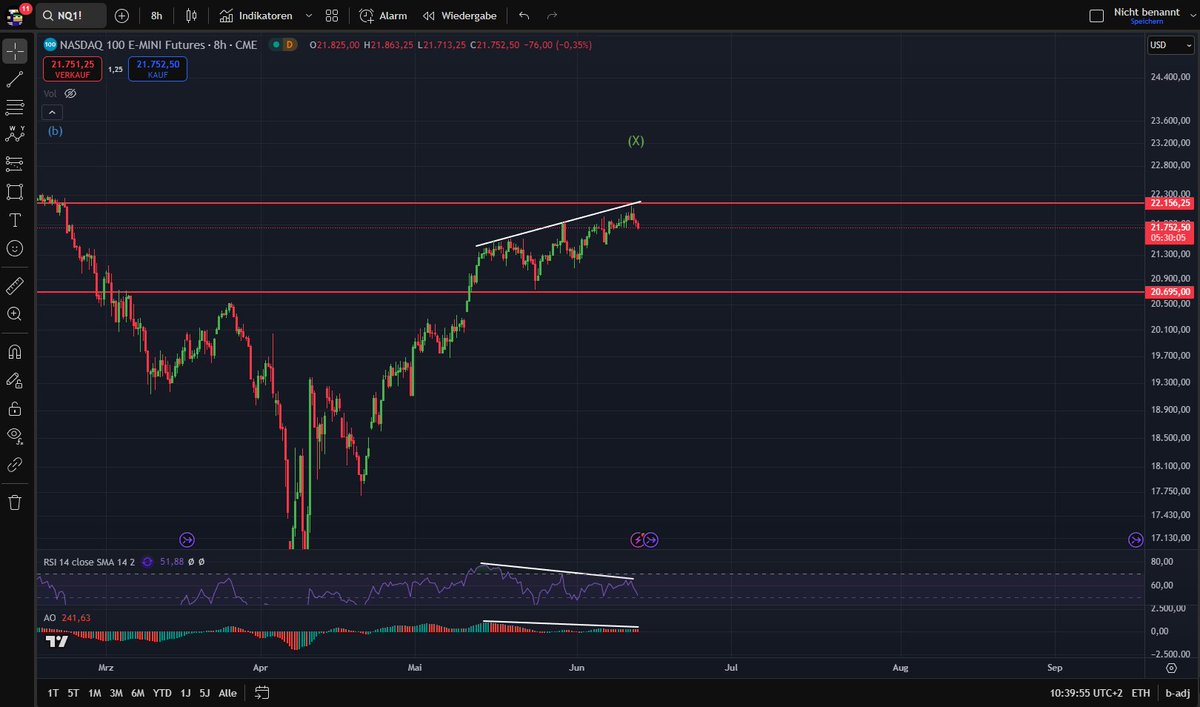Open the indicator templates grid icon
This screenshot has height=707, width=1200.
pyautogui.click(x=332, y=16)
